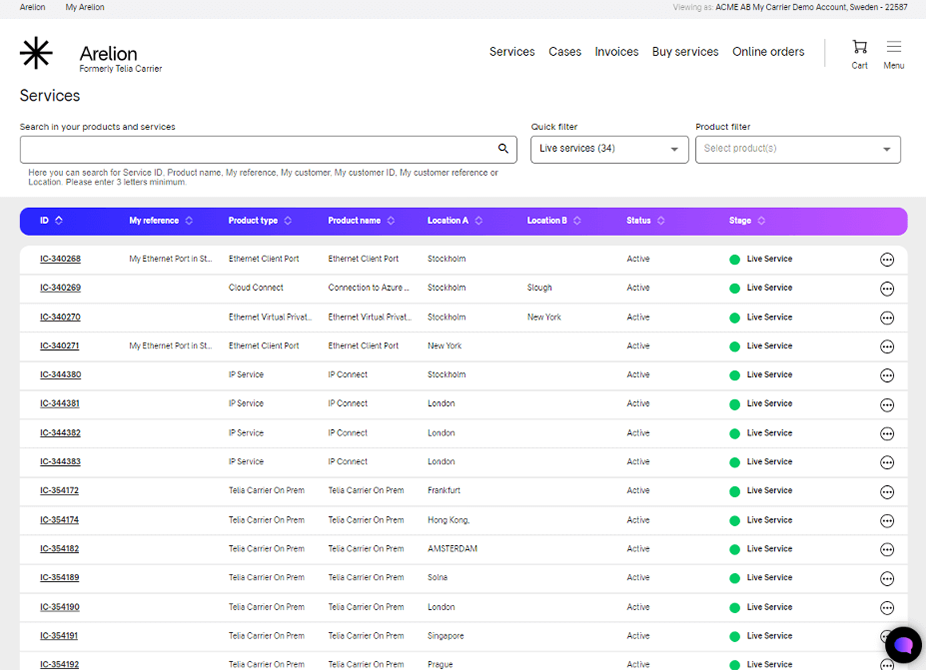Open service IC-344380 link
The height and width of the screenshot is (670, 926).
tap(60, 375)
